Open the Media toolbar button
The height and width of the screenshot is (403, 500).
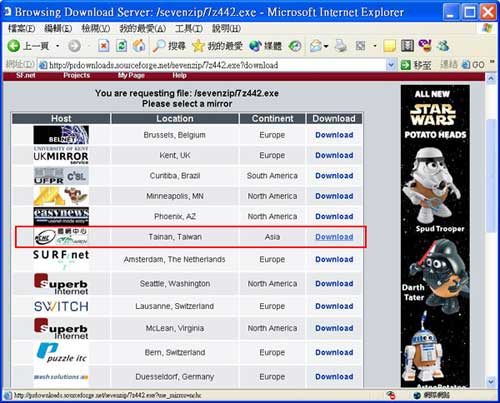tap(265, 46)
